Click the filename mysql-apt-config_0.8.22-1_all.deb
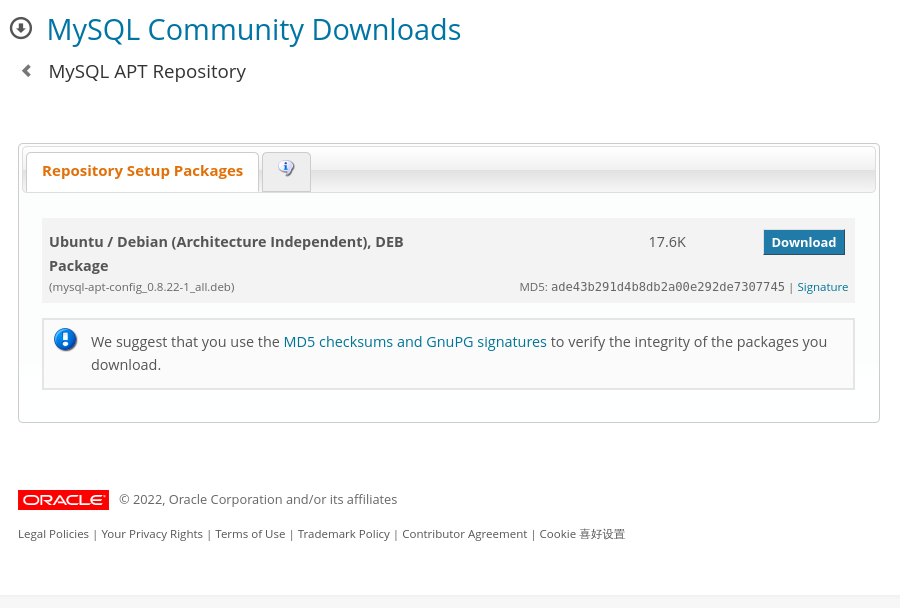 click(x=142, y=287)
